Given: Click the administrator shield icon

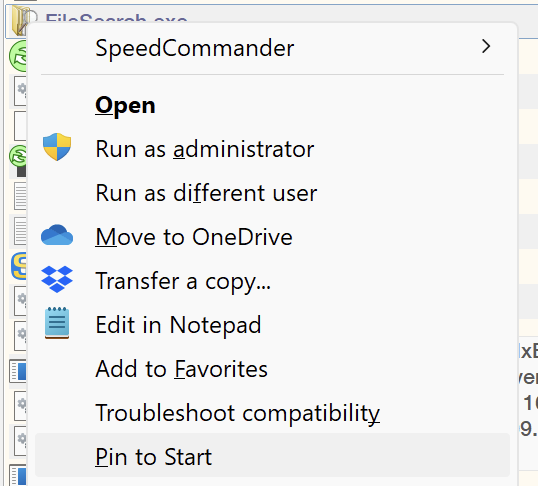Looking at the screenshot, I should [x=57, y=147].
